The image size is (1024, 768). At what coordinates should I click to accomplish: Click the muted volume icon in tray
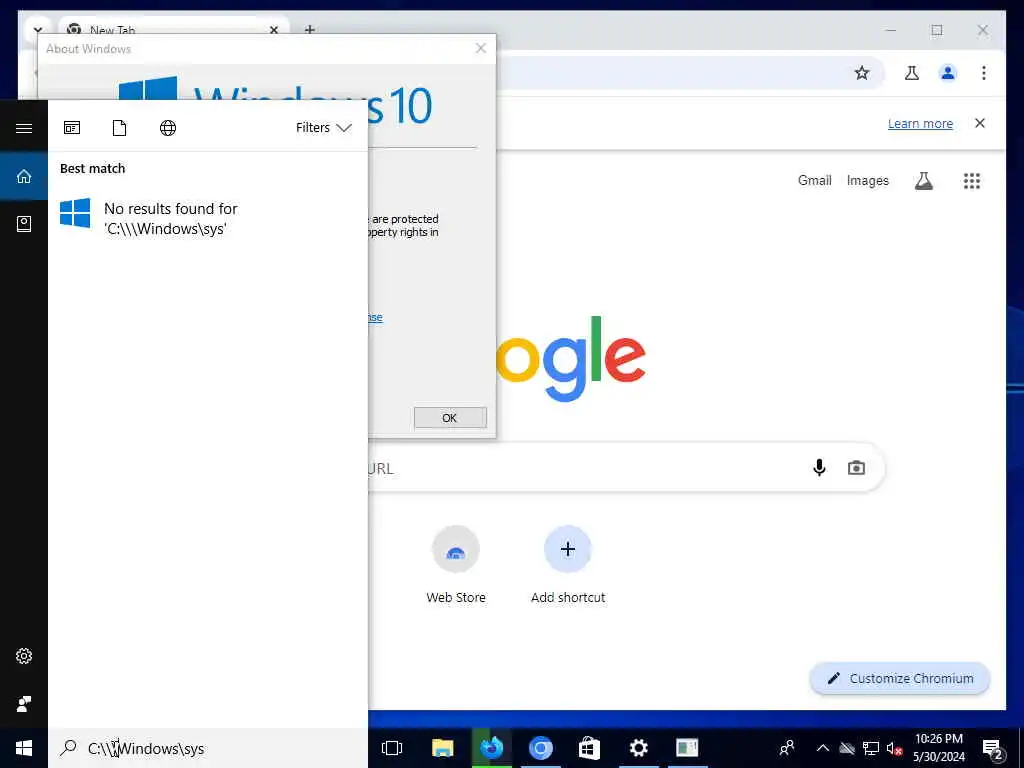coord(894,748)
